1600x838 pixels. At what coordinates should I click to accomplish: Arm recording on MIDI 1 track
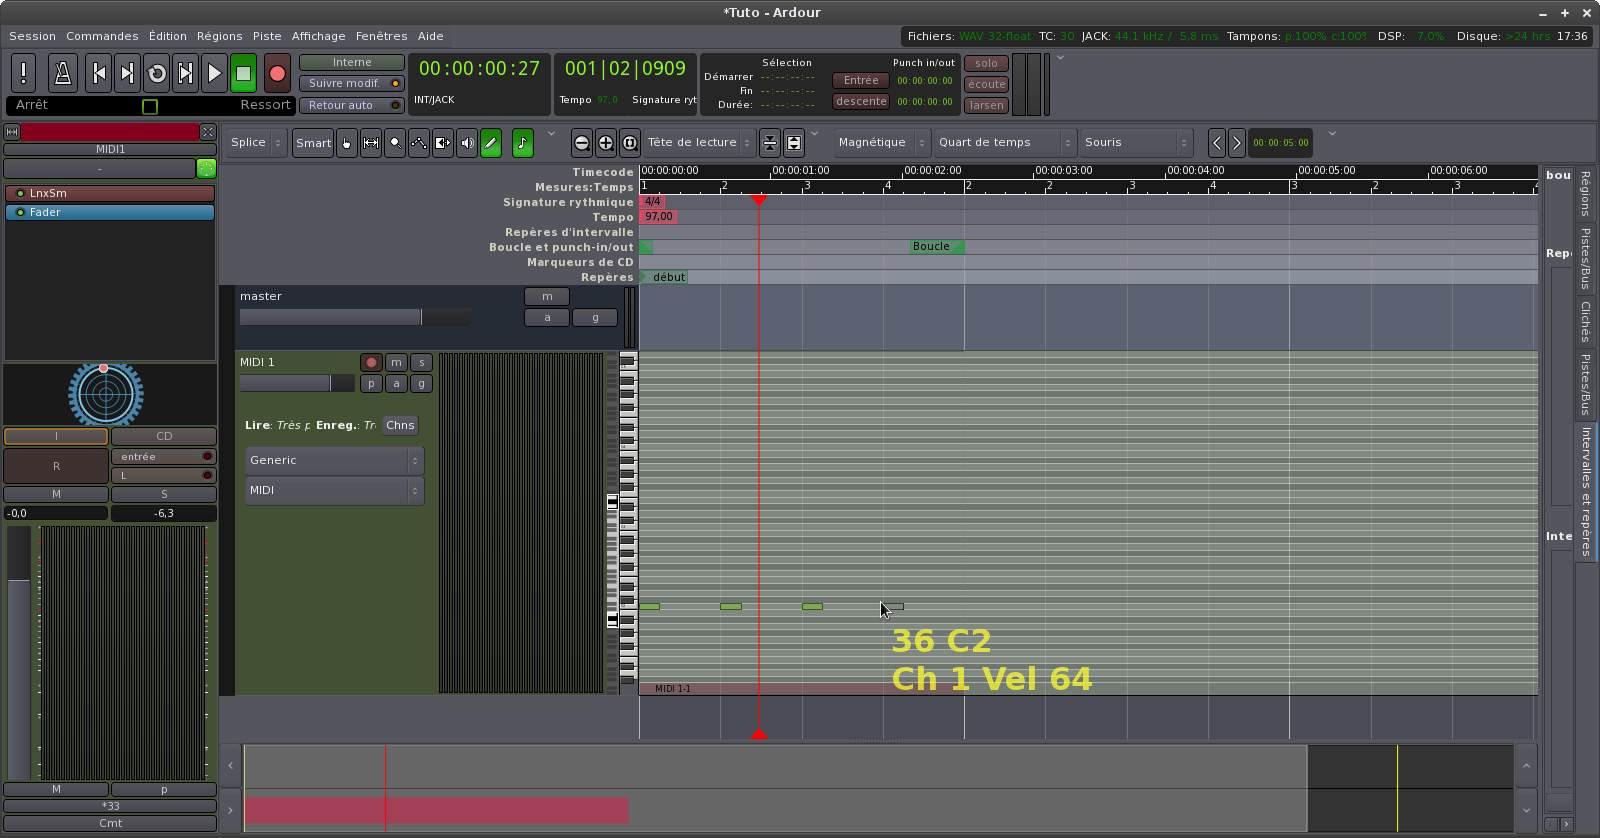click(371, 362)
